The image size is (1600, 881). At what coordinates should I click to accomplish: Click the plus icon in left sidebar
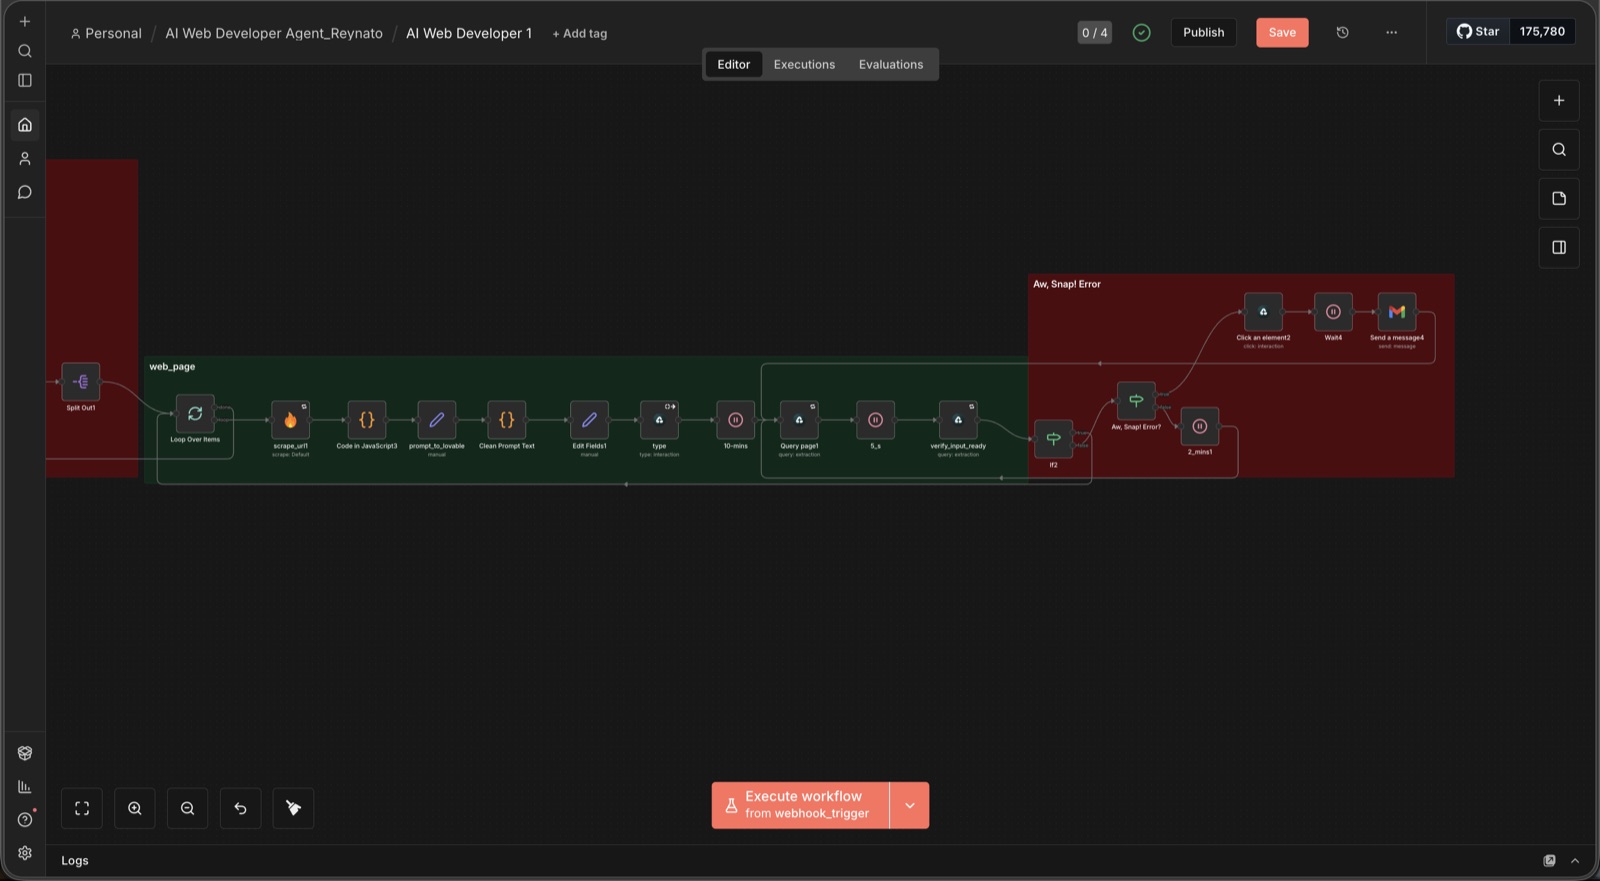[x=25, y=21]
